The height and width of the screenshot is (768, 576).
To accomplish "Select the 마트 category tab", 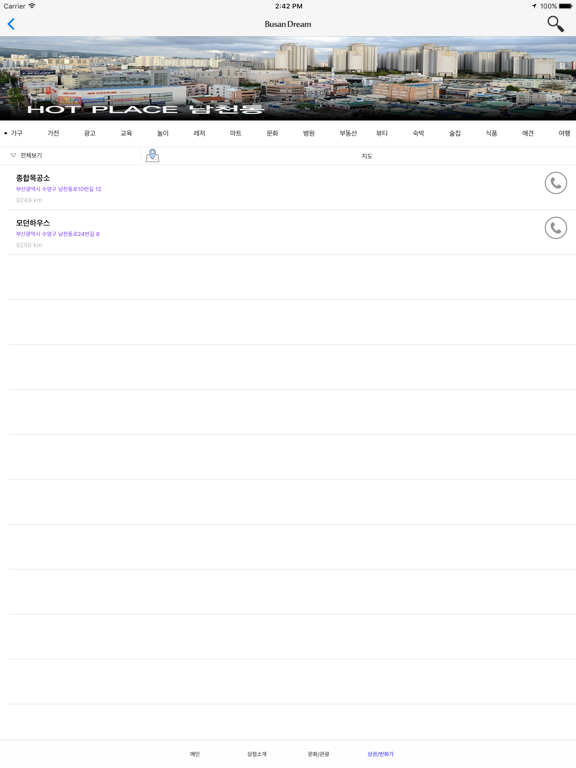I will pos(236,133).
